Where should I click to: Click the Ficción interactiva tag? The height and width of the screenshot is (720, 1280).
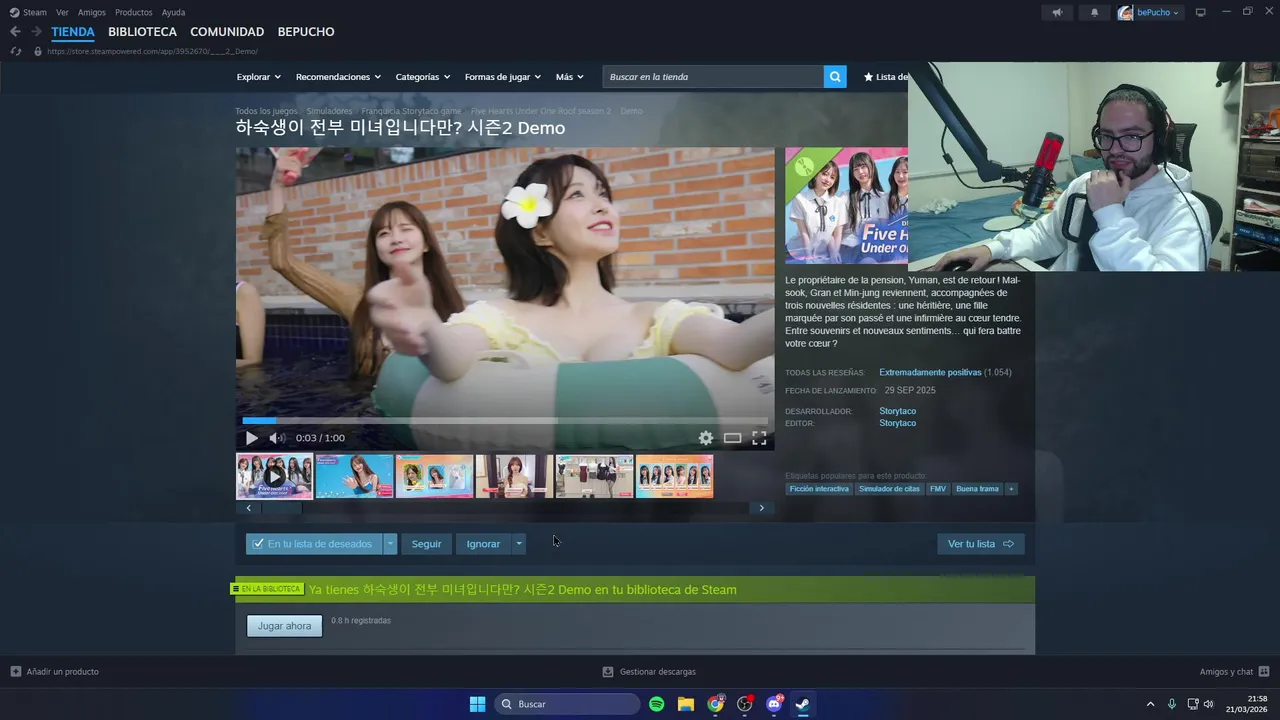[819, 489]
